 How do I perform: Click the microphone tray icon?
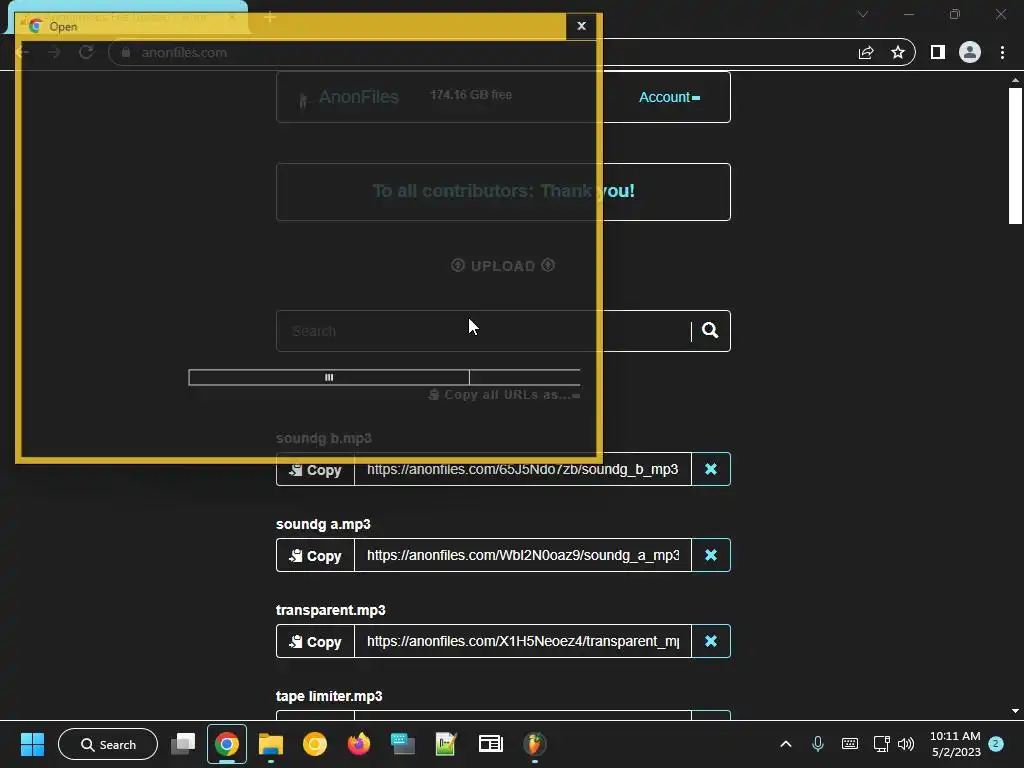click(x=818, y=744)
